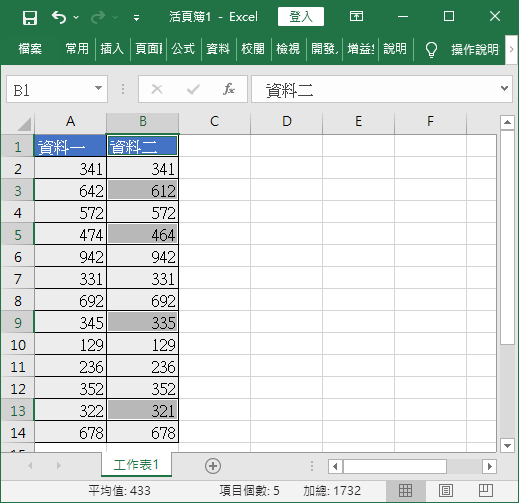Select column F header
This screenshot has width=519, height=503.
click(x=430, y=122)
